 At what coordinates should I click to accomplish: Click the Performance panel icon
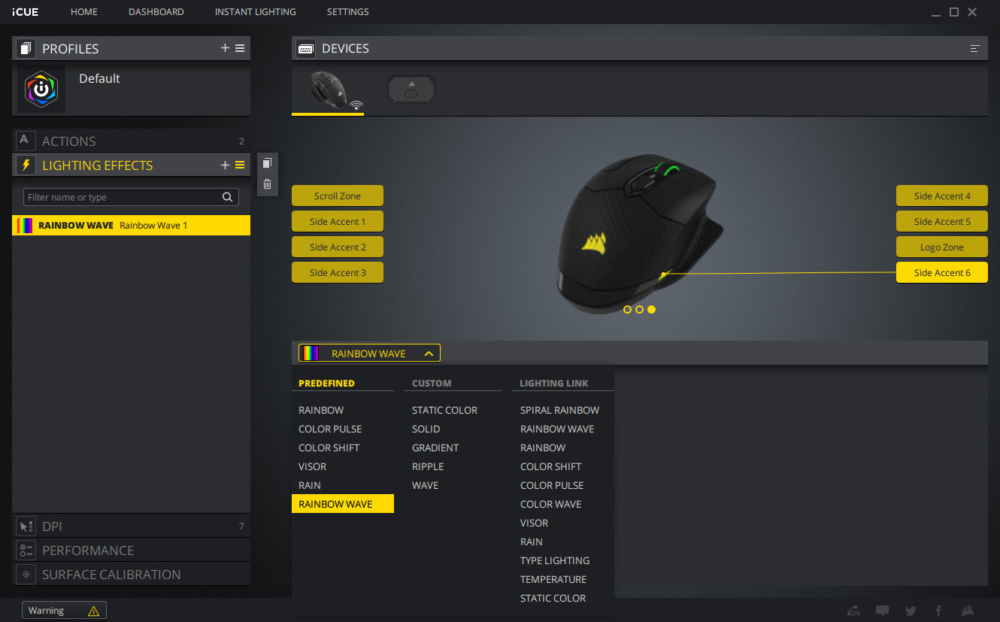26,550
